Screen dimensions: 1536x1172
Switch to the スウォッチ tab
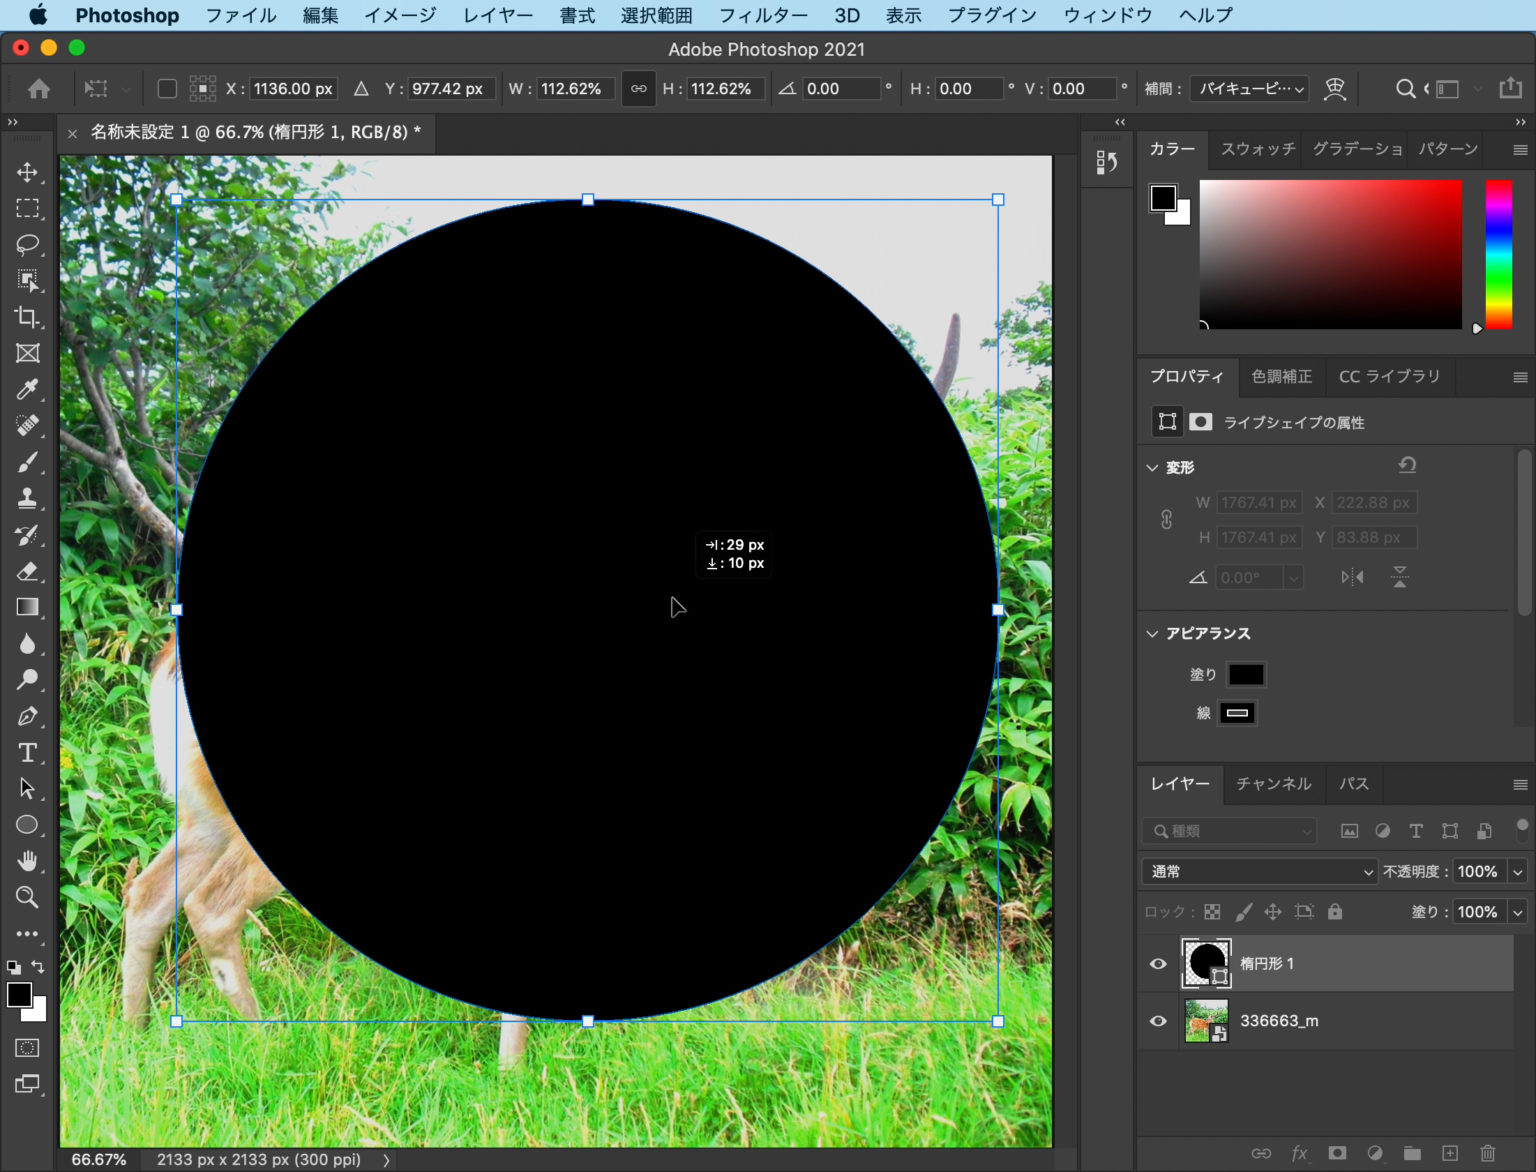click(x=1257, y=149)
